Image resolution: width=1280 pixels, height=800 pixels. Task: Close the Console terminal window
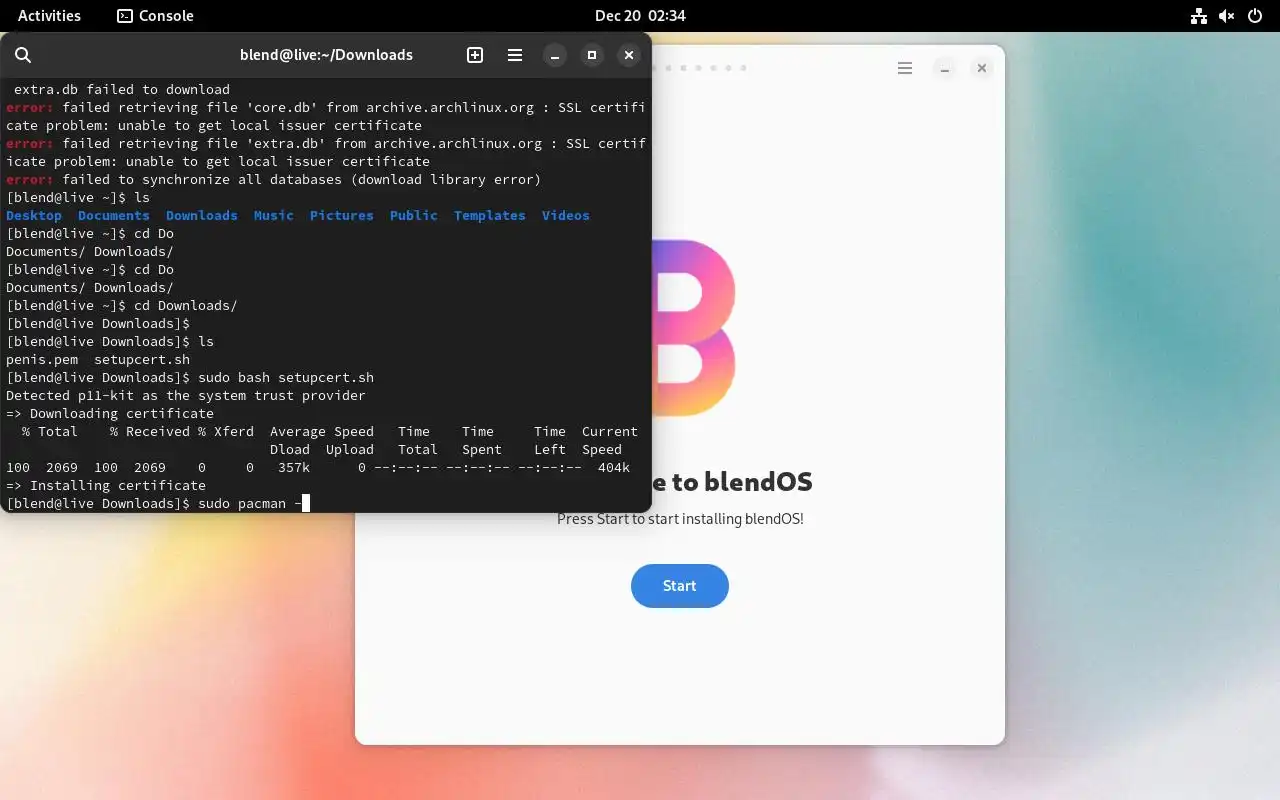point(629,55)
